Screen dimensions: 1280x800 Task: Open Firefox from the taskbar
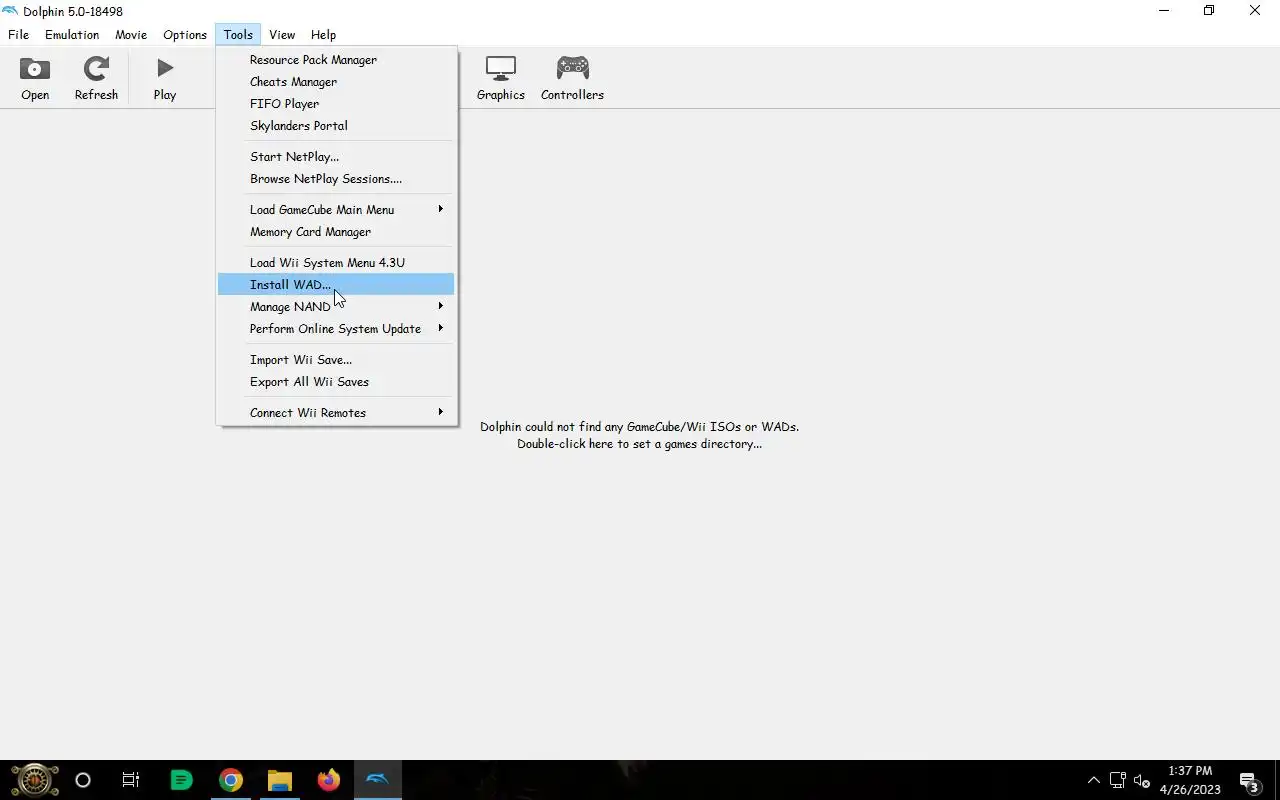click(x=328, y=780)
